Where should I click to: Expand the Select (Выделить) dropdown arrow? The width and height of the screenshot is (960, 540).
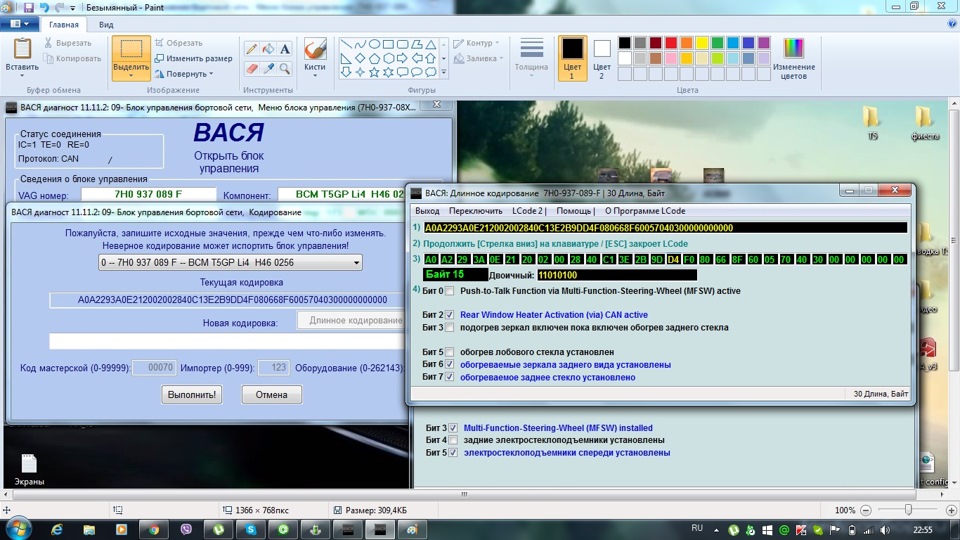click(131, 75)
